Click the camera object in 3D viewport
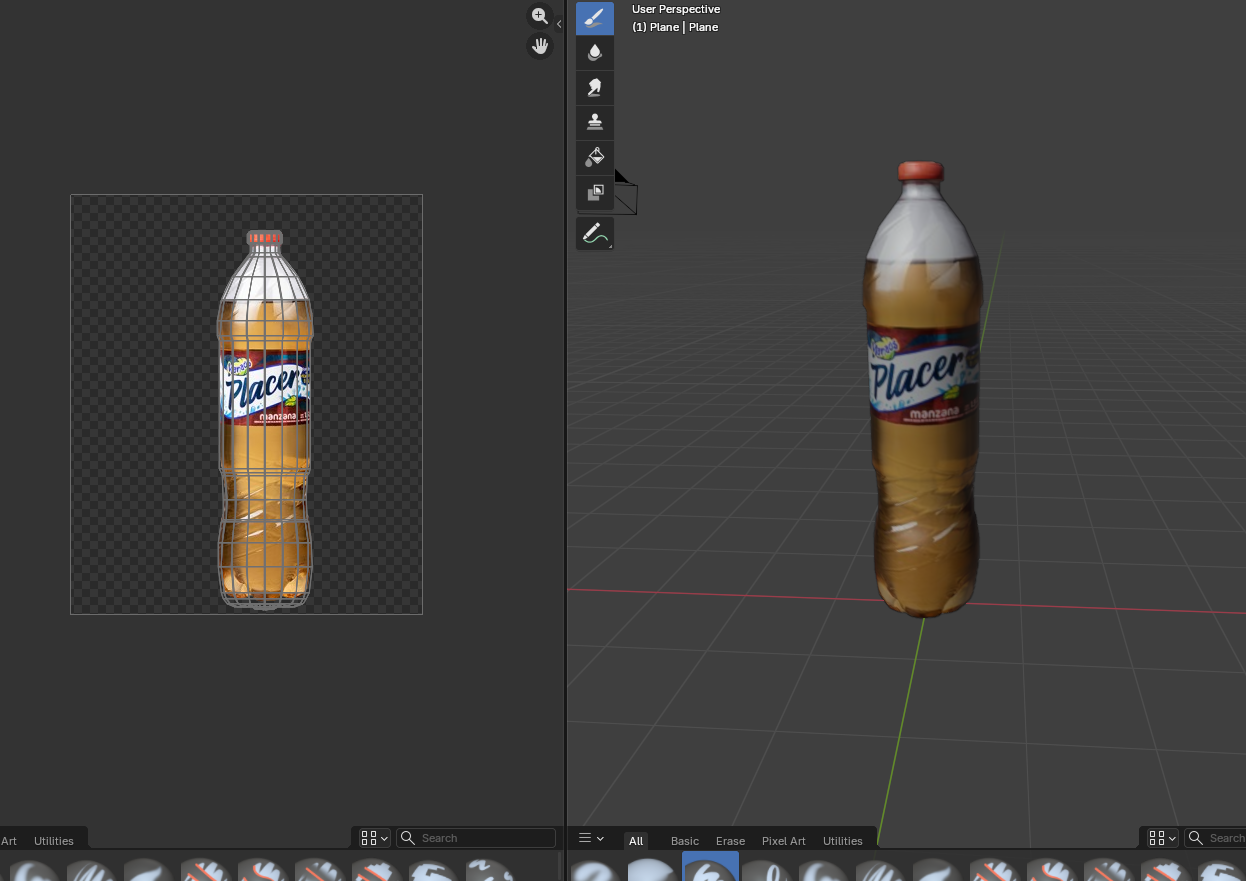 [625, 192]
